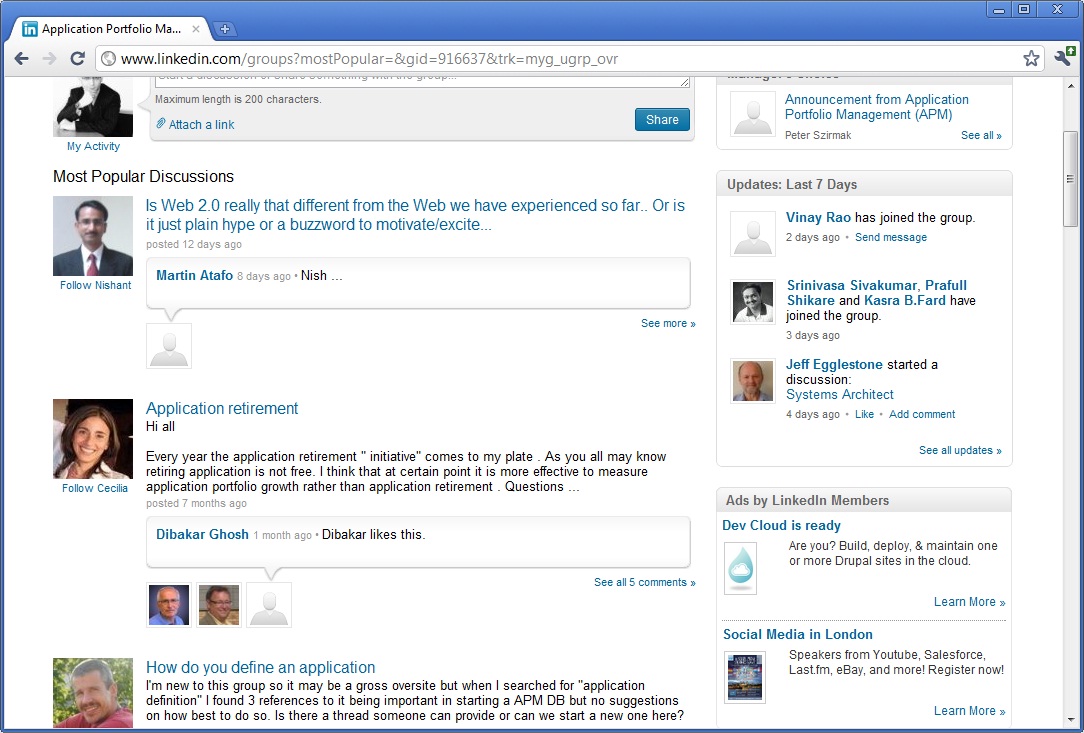
Task: Open the Dev Cloud is ready ad
Action: click(781, 526)
